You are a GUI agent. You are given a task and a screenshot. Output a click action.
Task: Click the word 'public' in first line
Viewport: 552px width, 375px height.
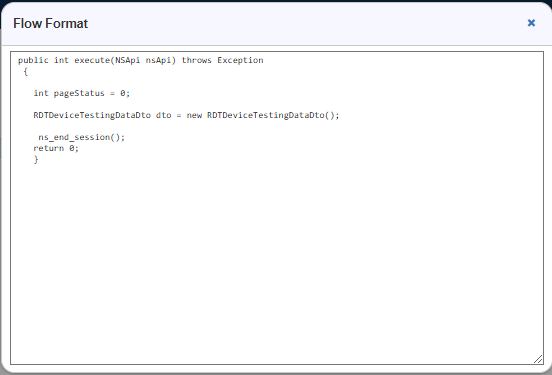pos(33,60)
